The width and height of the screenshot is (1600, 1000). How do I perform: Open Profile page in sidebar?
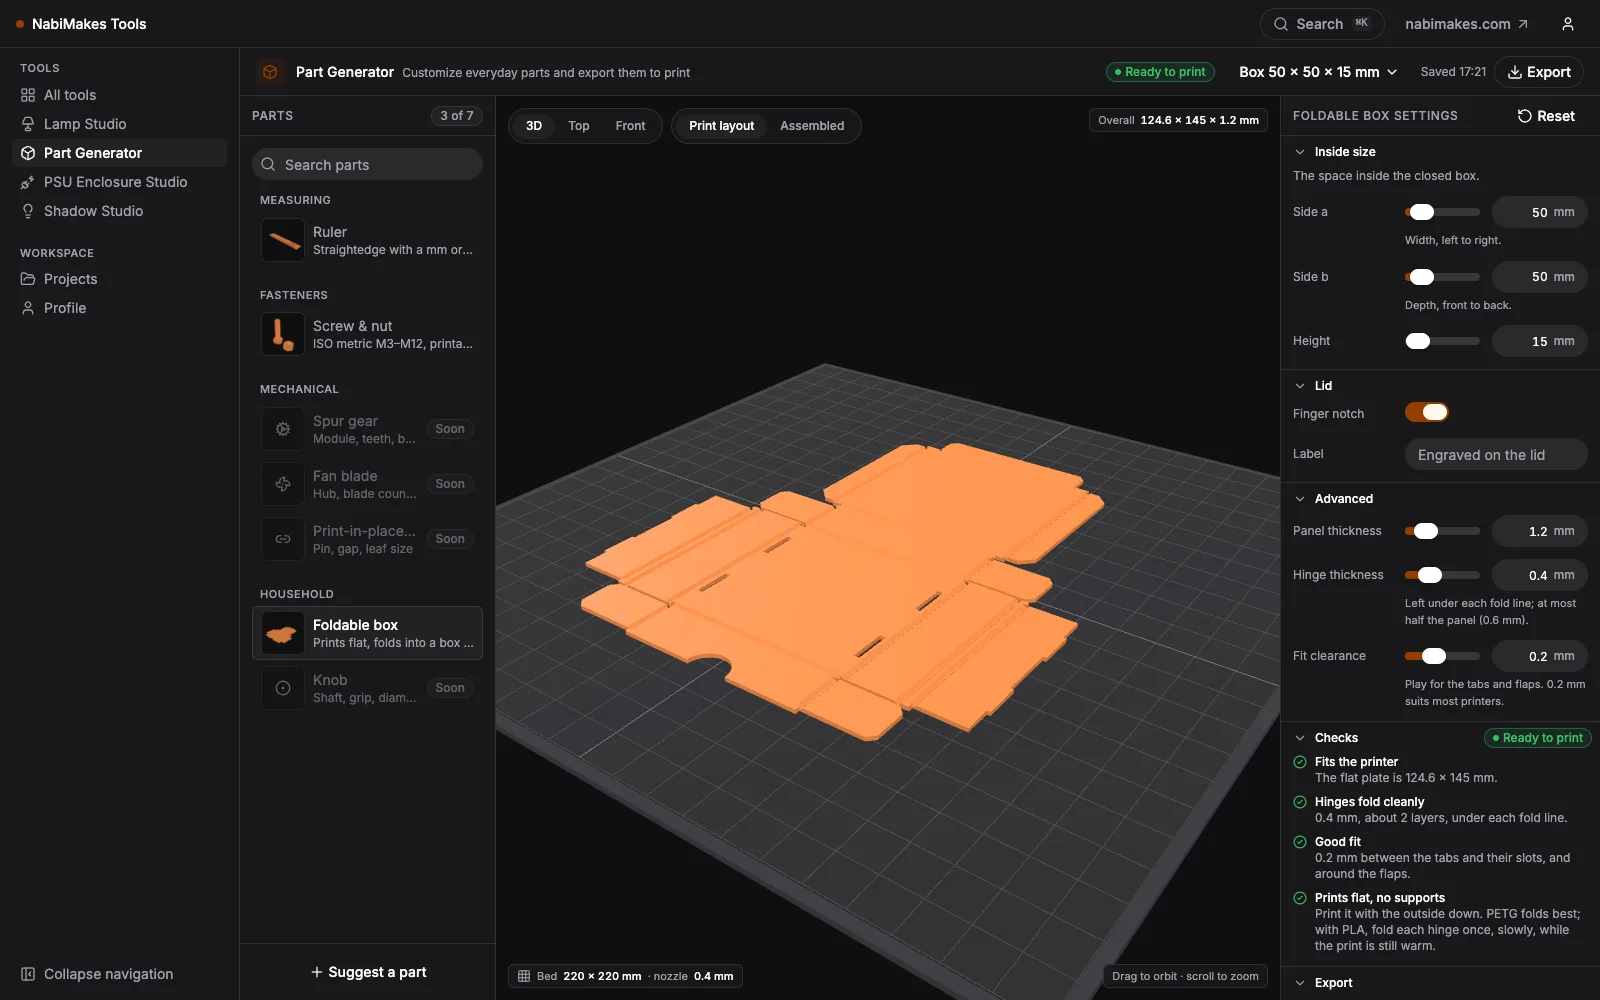[x=119, y=308]
